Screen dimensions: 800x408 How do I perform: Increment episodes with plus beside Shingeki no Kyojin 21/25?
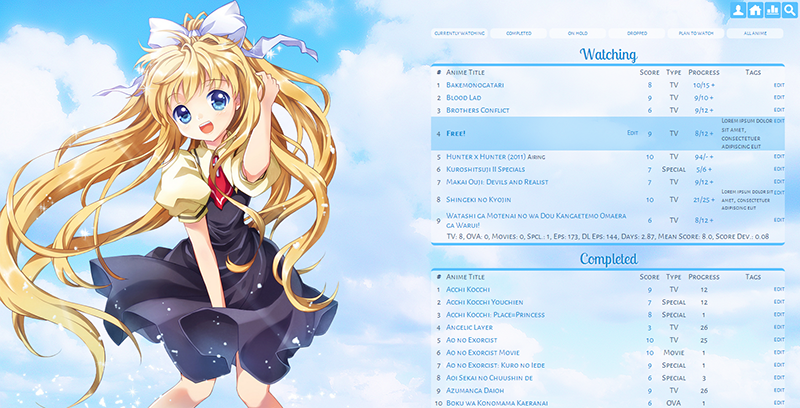(x=712, y=200)
